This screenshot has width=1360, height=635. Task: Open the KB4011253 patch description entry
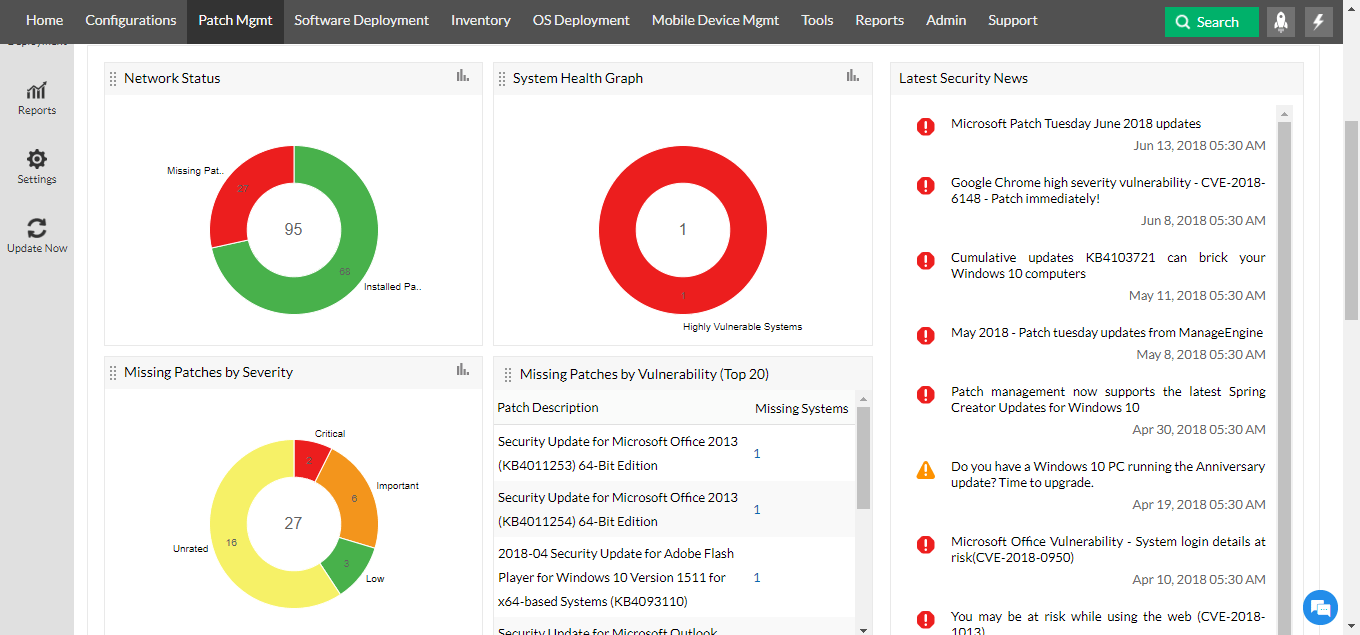point(616,453)
